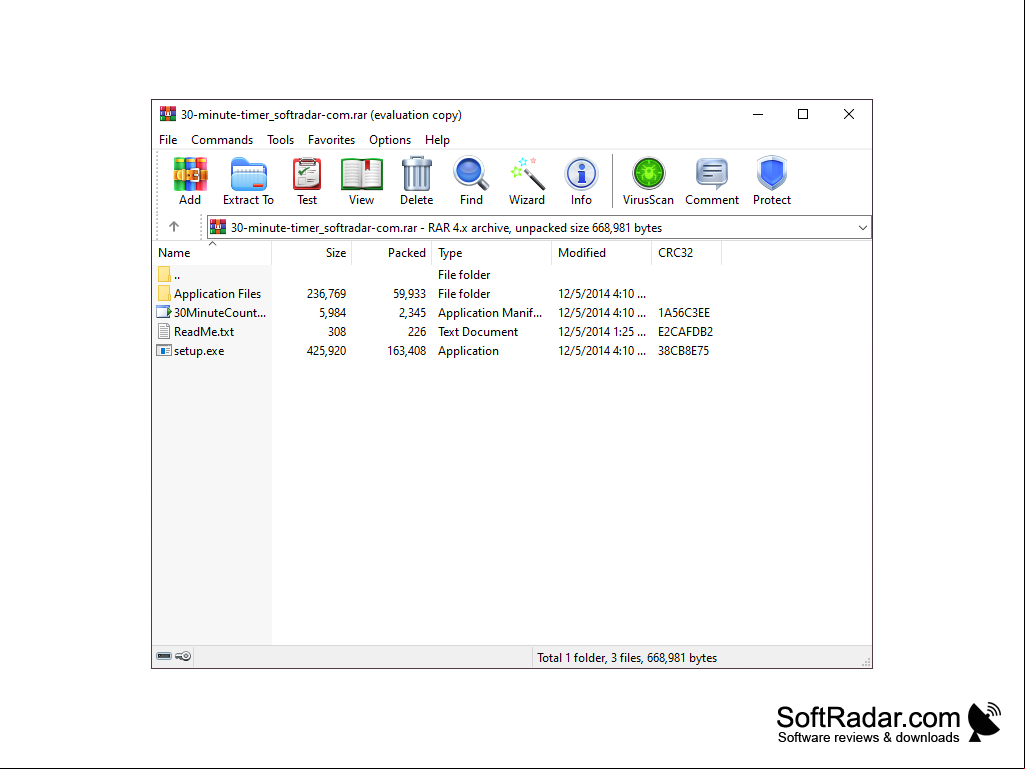Open the Options menu

click(x=390, y=140)
